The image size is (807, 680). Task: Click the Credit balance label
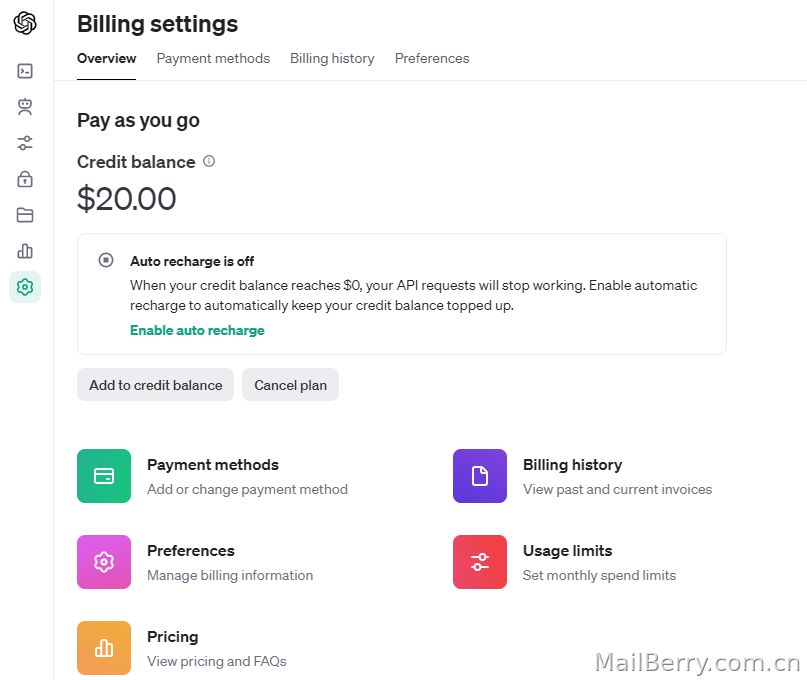(x=136, y=162)
